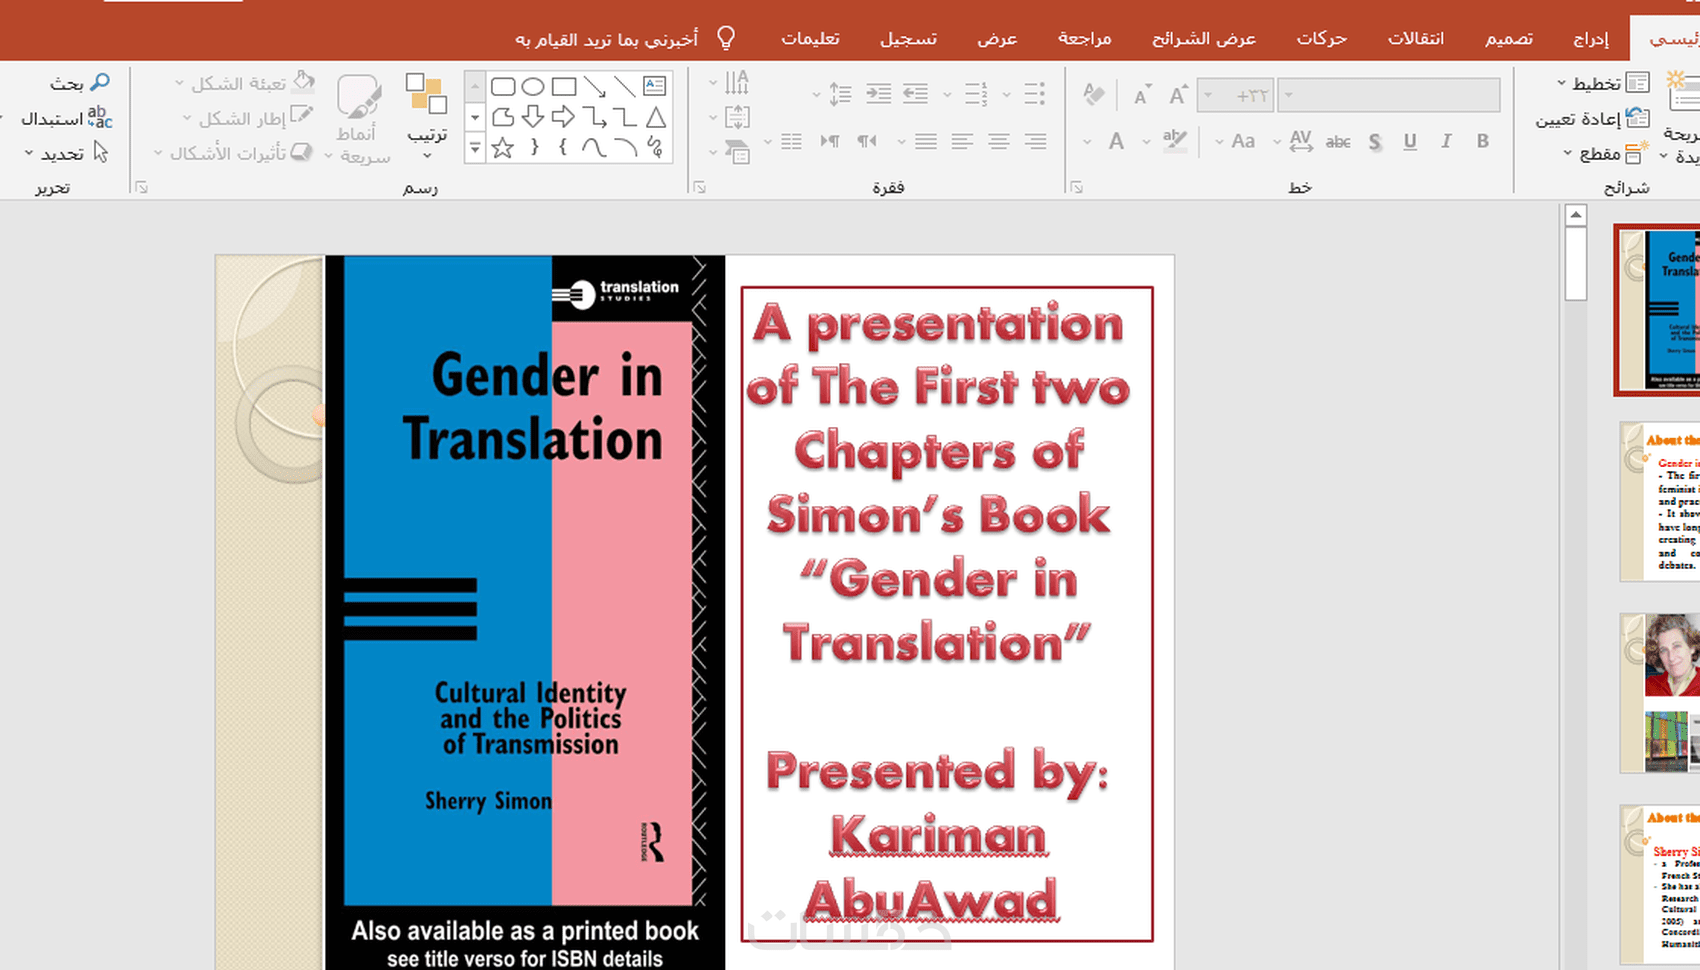The width and height of the screenshot is (1700, 970).
Task: Expand the تعبئة الشكل shape fill menu
Action: pyautogui.click(x=245, y=82)
